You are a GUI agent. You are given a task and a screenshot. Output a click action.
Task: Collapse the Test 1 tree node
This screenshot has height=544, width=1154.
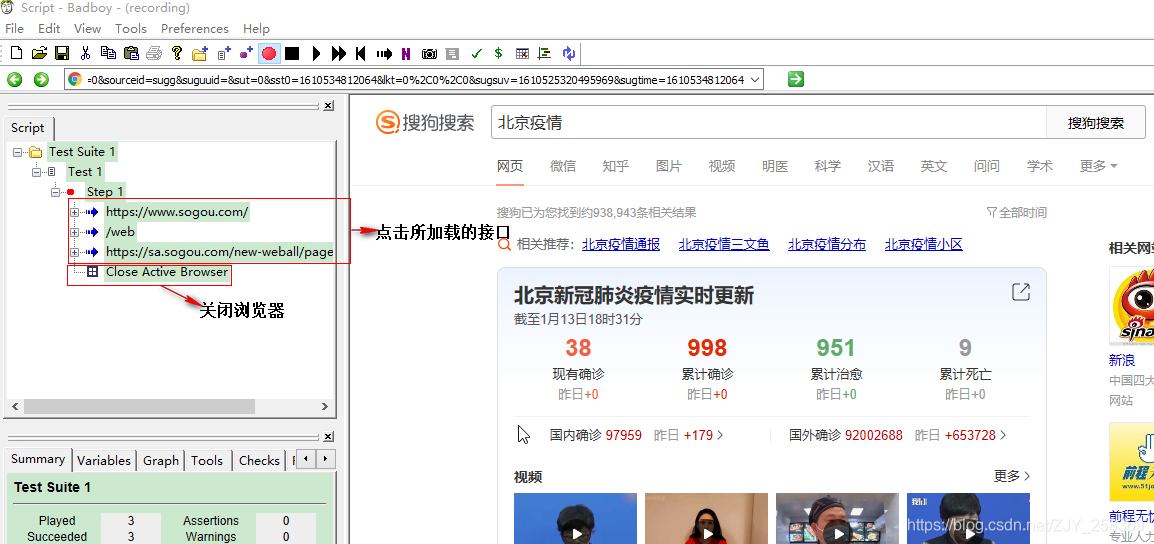36,172
